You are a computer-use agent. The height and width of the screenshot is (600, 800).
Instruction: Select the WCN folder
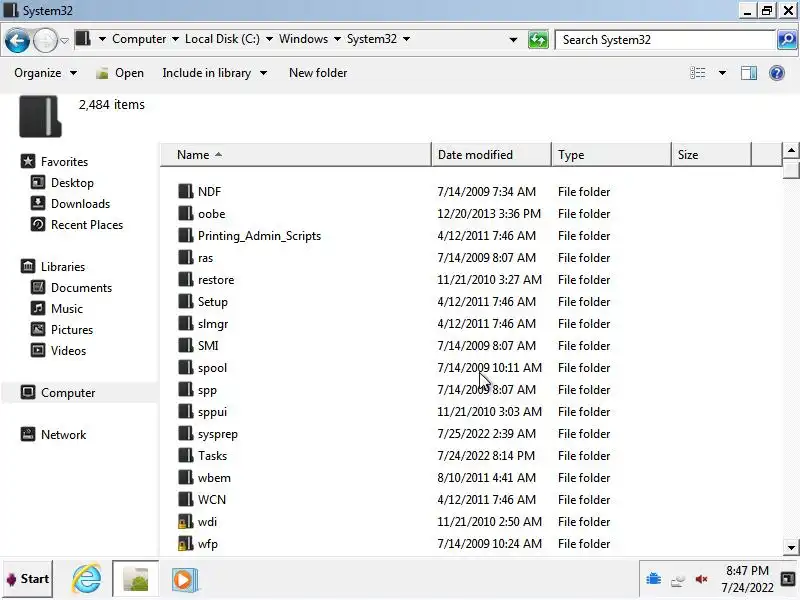[x=212, y=499]
